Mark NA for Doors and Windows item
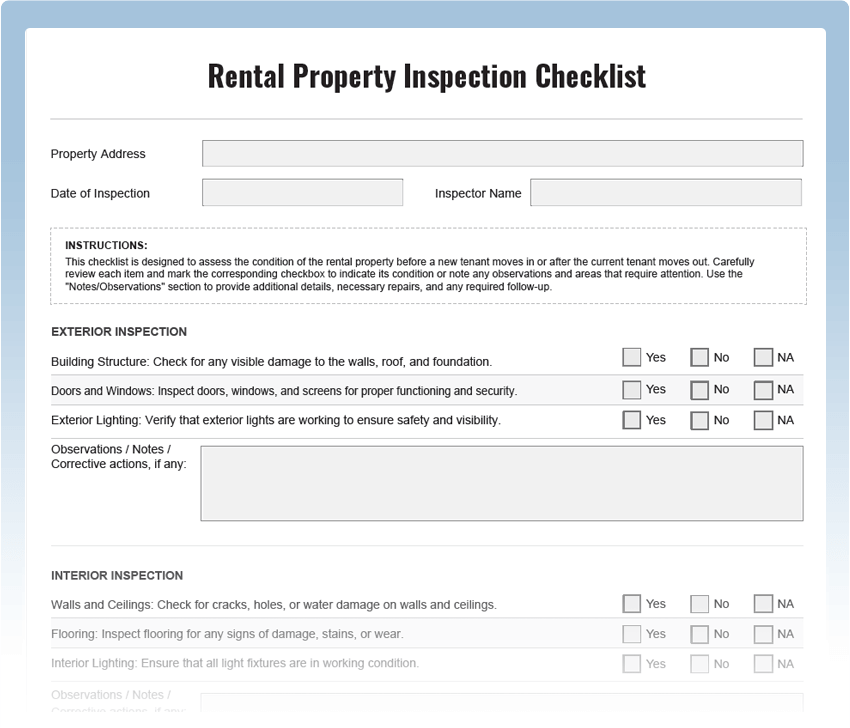 point(763,389)
